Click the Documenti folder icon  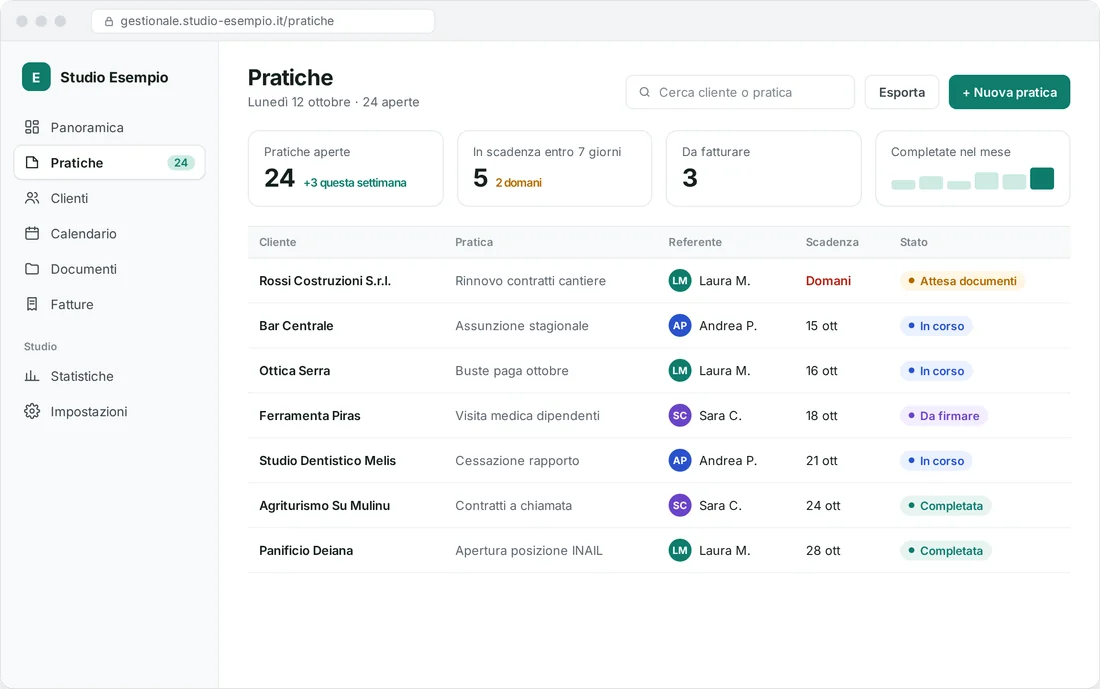point(32,269)
